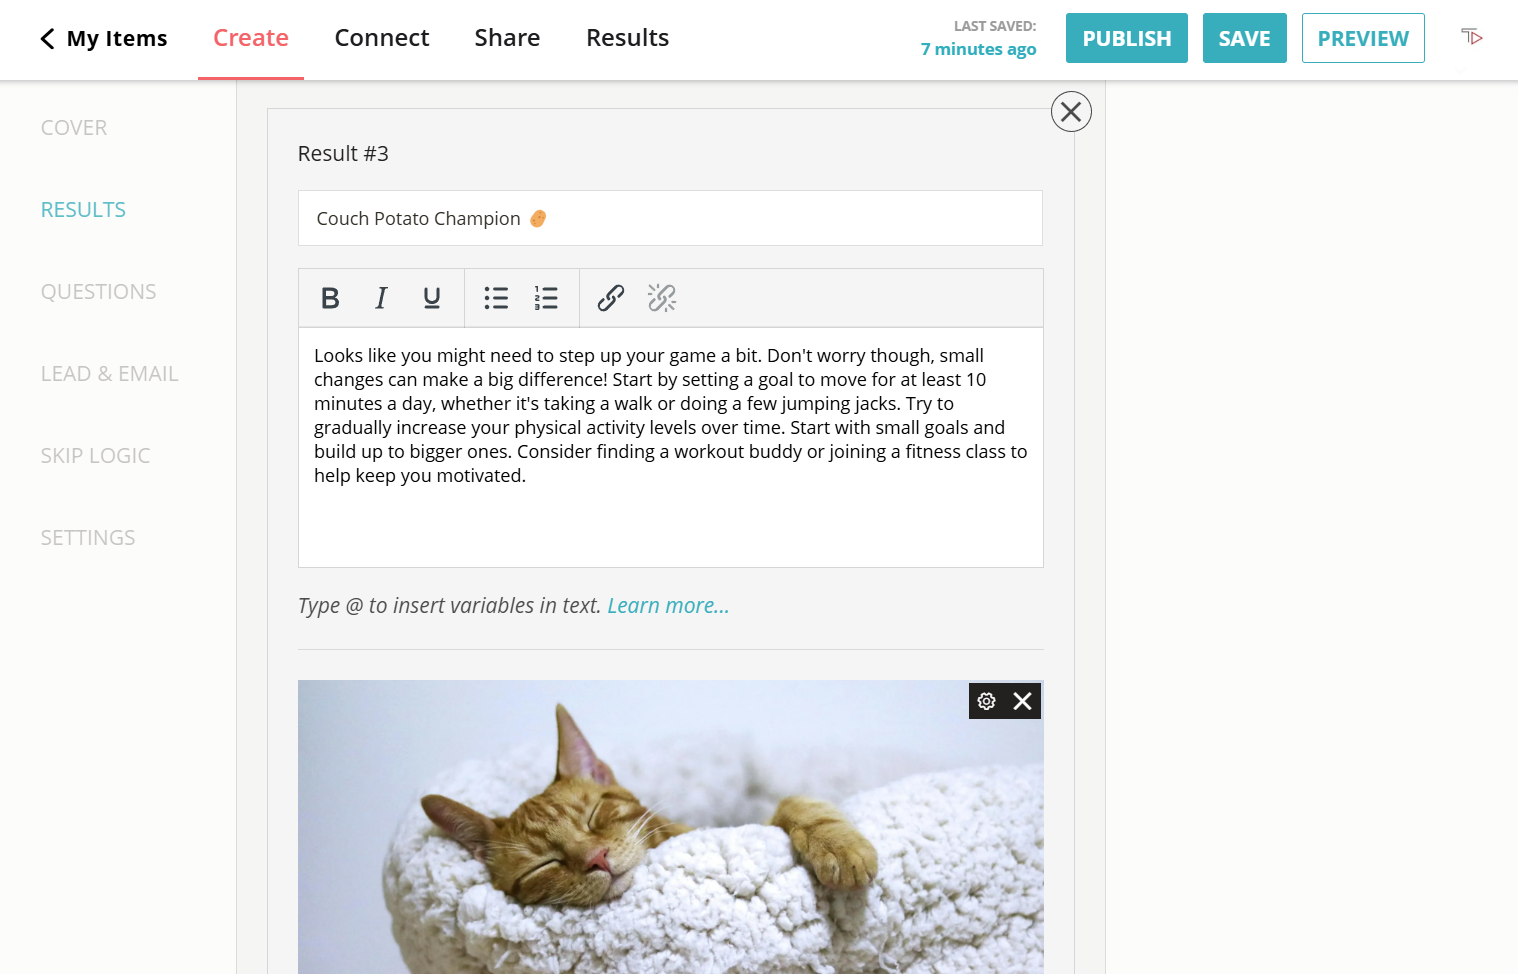The height and width of the screenshot is (974, 1518).
Task: Insert a hyperlink using the link icon
Action: click(x=610, y=297)
